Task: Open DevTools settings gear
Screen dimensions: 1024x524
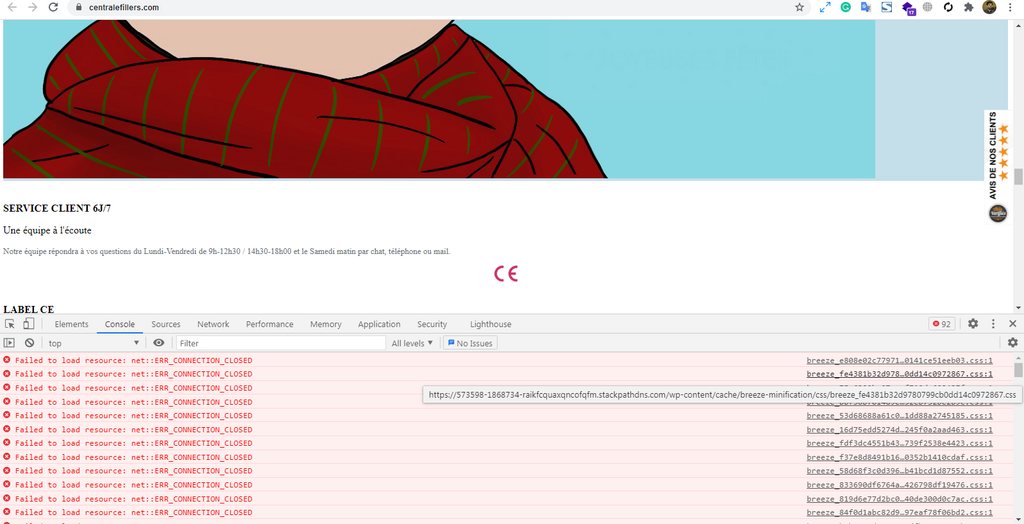Action: (973, 324)
